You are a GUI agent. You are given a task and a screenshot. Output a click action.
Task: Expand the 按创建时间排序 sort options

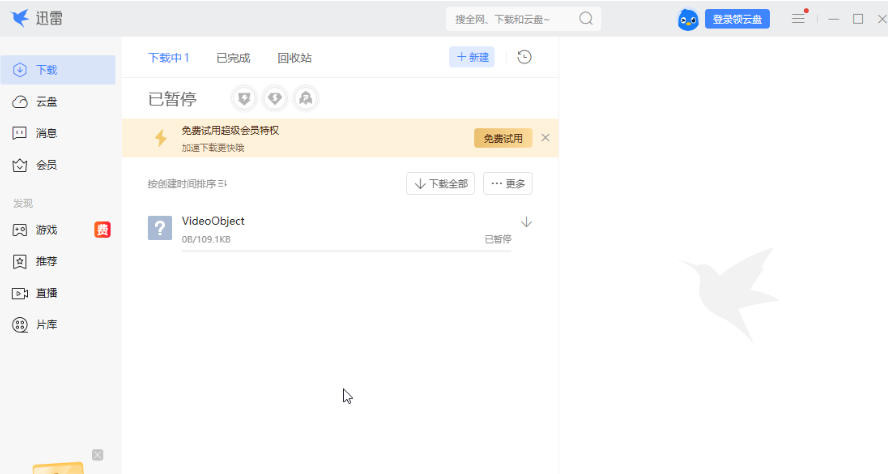[188, 184]
